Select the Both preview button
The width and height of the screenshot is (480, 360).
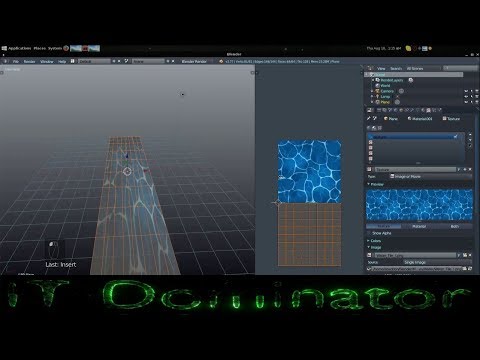(x=455, y=226)
